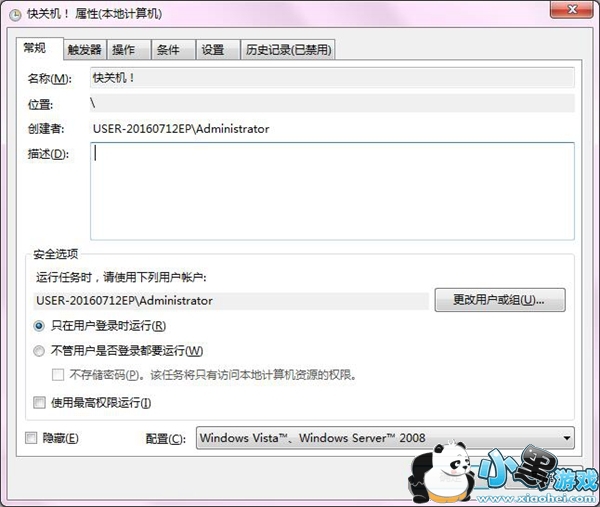The image size is (600, 507).
Task: Switch to the 常规 tab
Action: [x=39, y=48]
